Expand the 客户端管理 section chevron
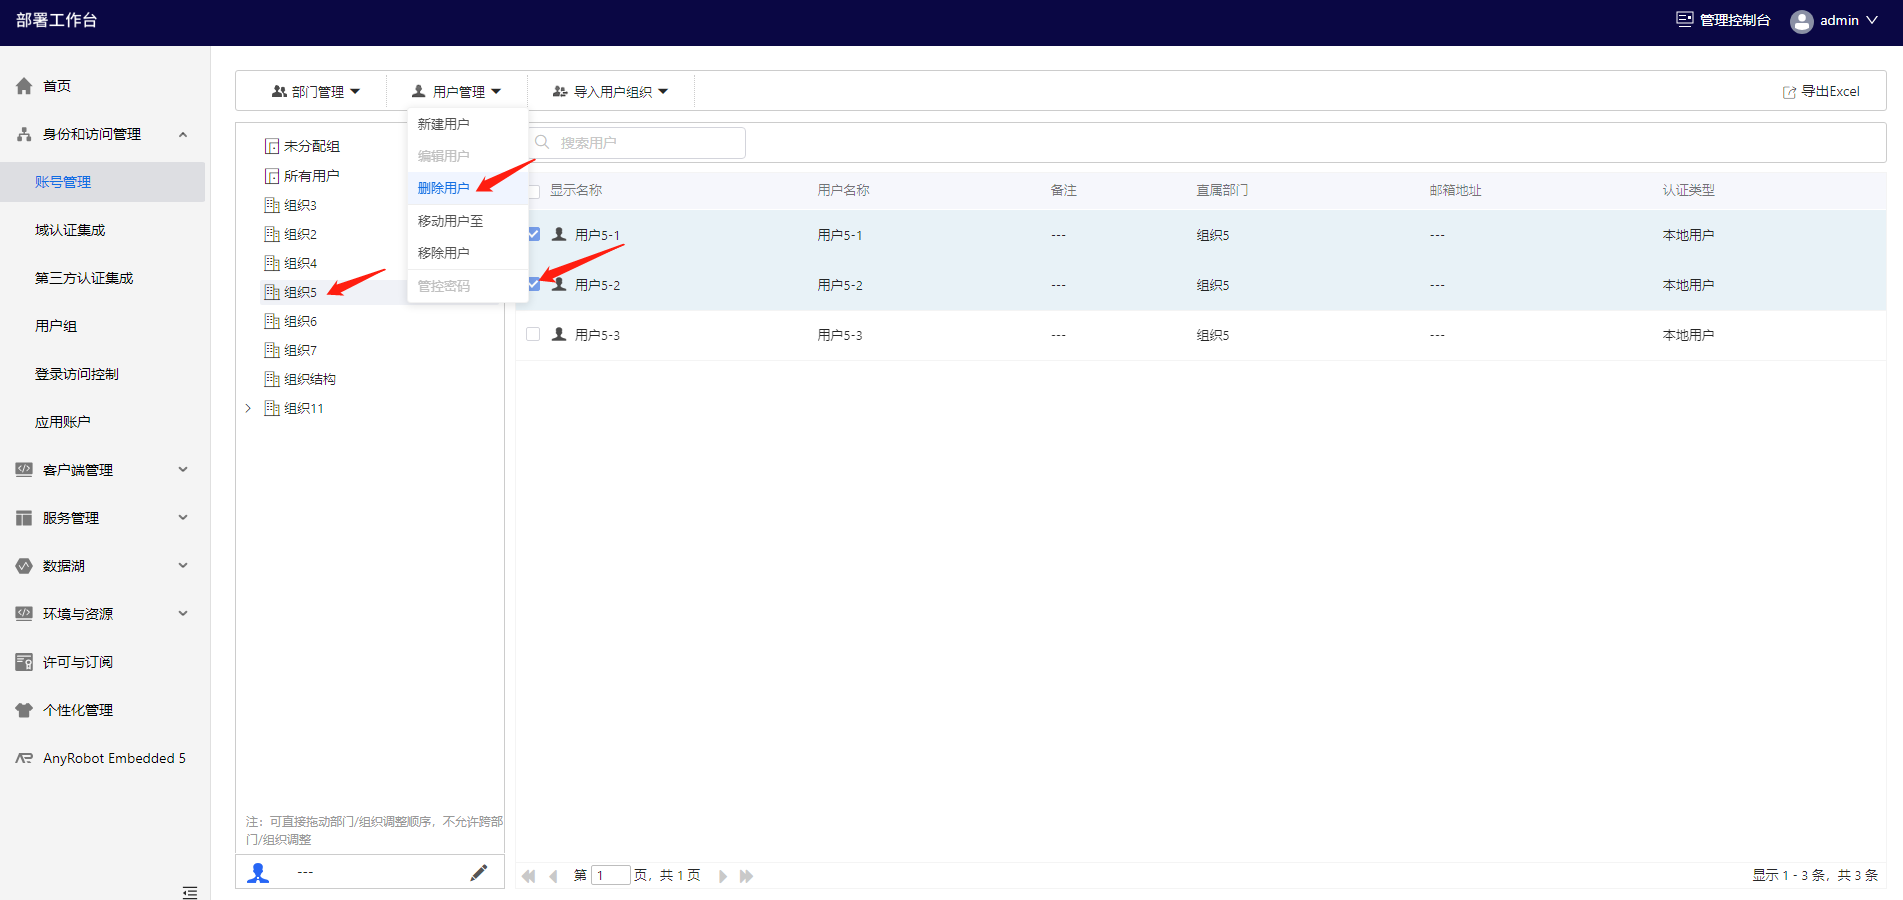The width and height of the screenshot is (1903, 900). pos(183,469)
